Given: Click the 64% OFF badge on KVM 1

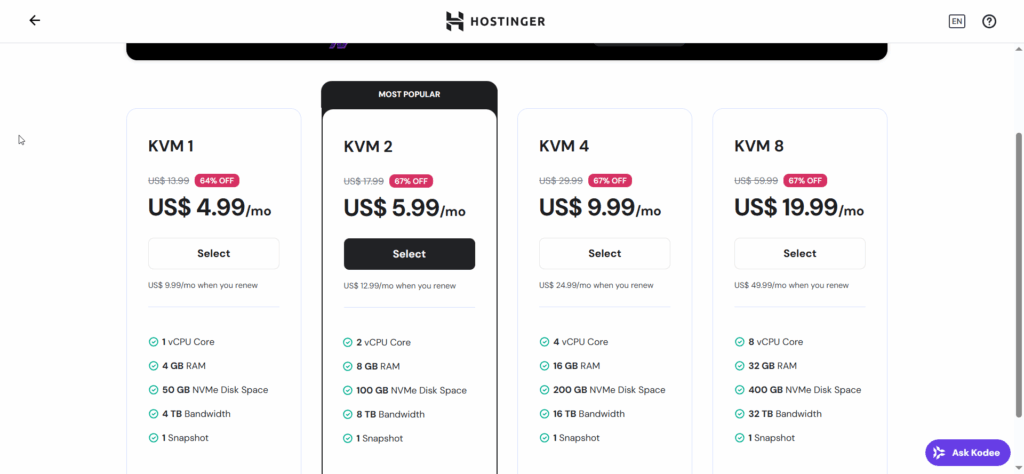Looking at the screenshot, I should point(217,181).
